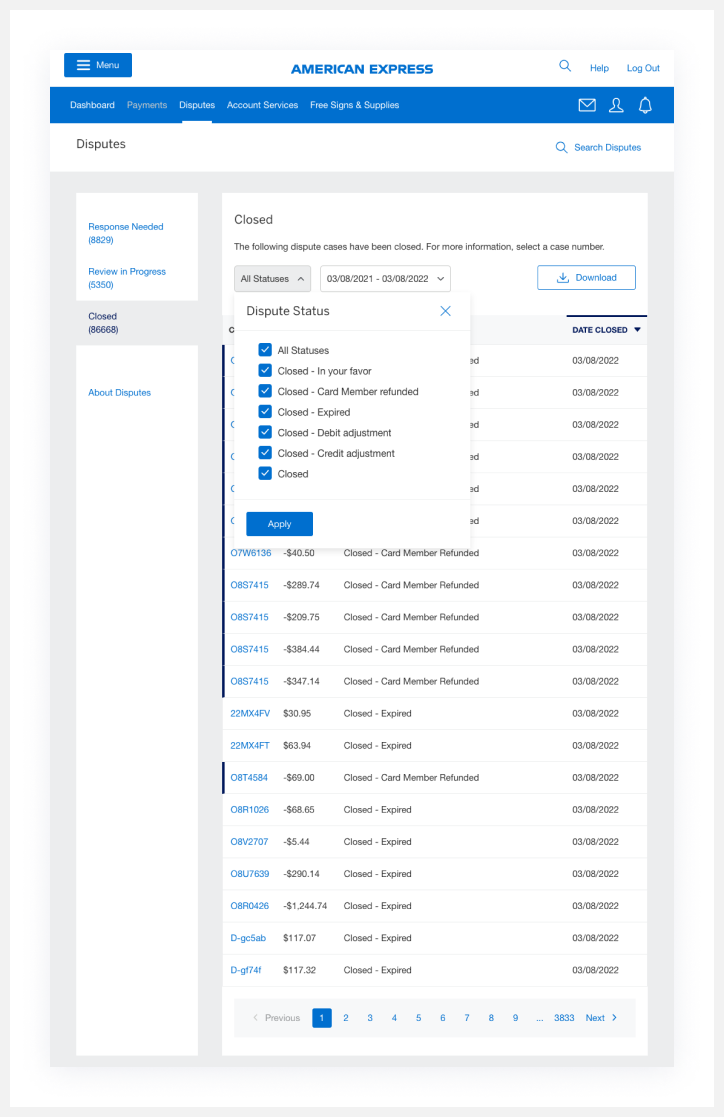Screen dimensions: 724x1117
Task: Open the Payments tab
Action: pos(147,105)
